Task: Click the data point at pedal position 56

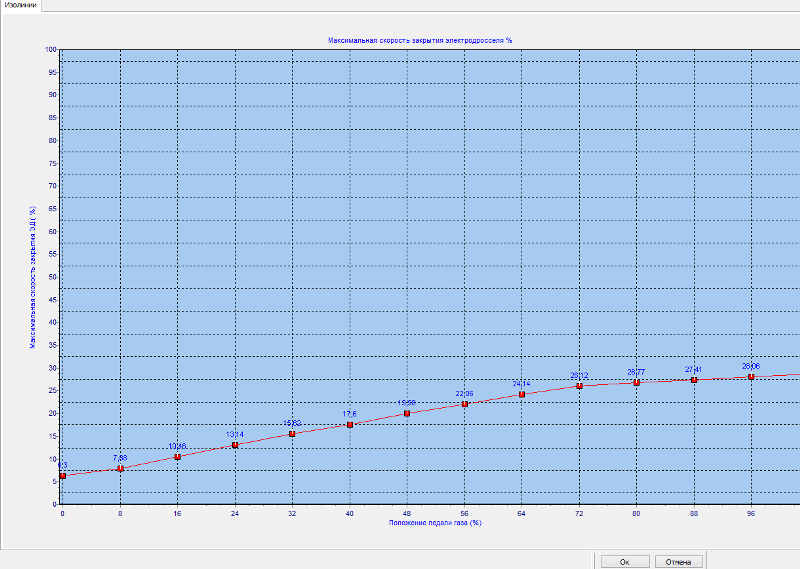Action: point(464,404)
